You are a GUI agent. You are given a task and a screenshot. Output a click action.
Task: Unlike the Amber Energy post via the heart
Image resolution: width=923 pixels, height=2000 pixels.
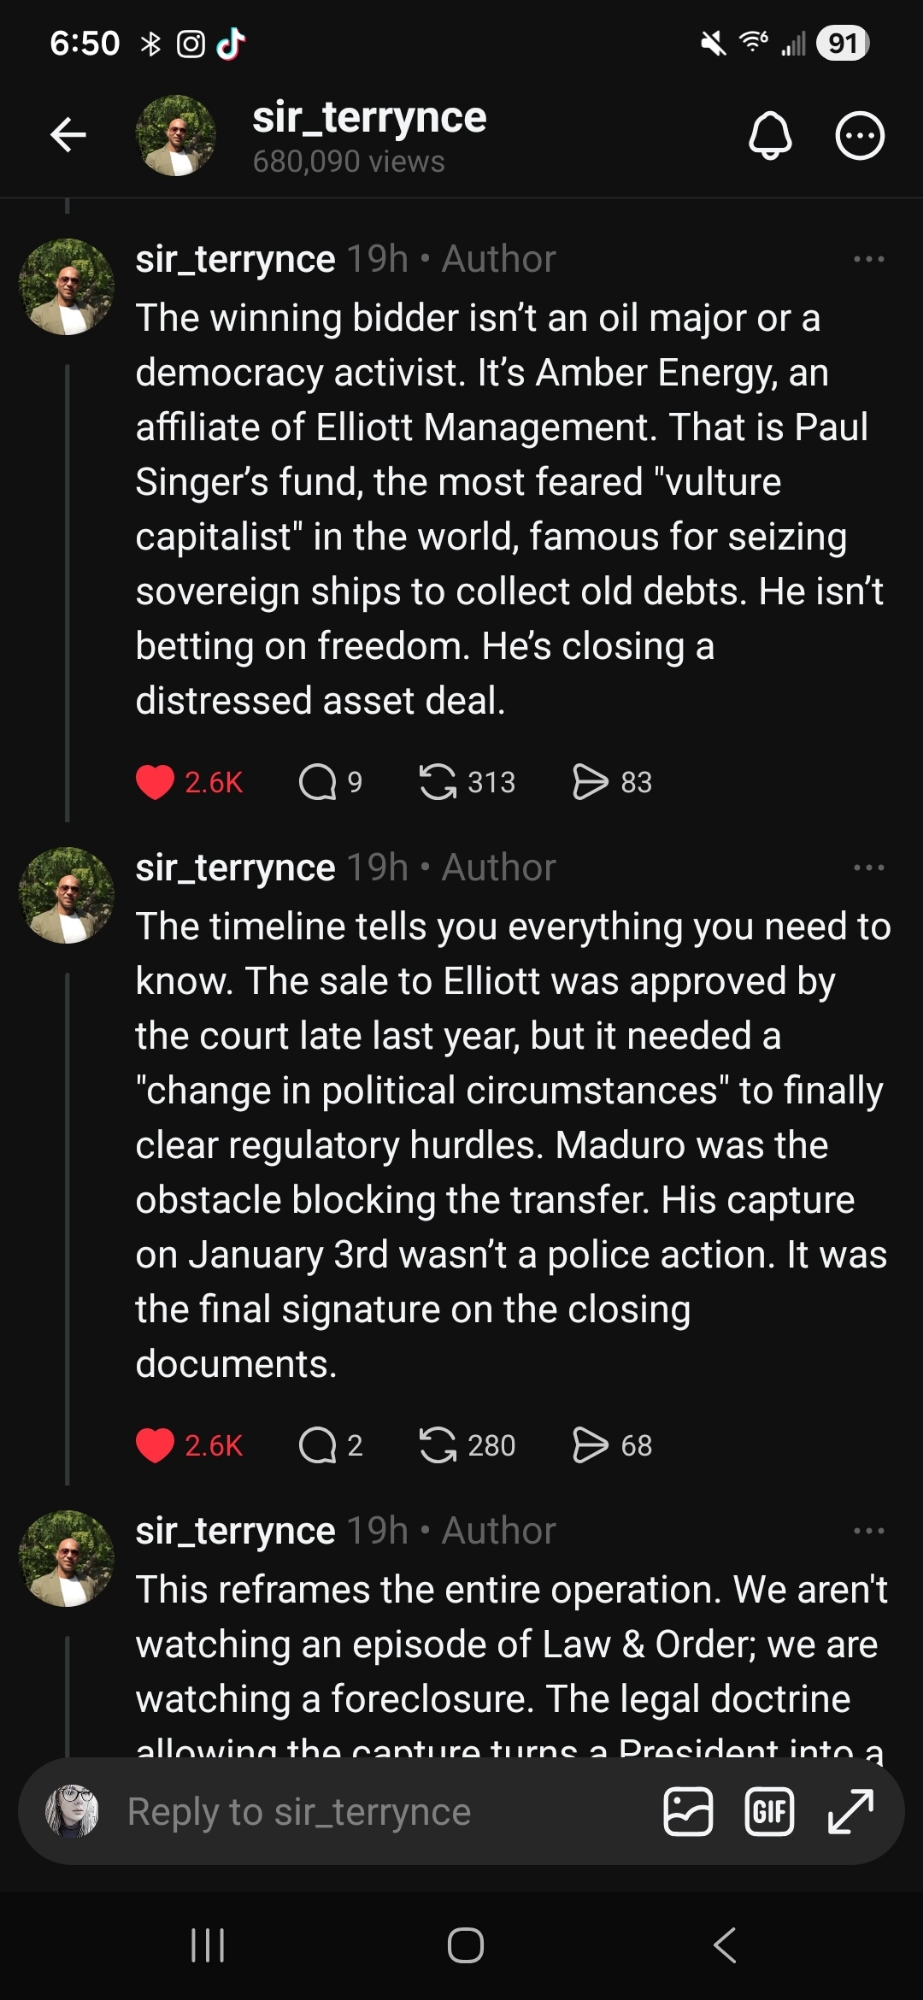(x=155, y=782)
